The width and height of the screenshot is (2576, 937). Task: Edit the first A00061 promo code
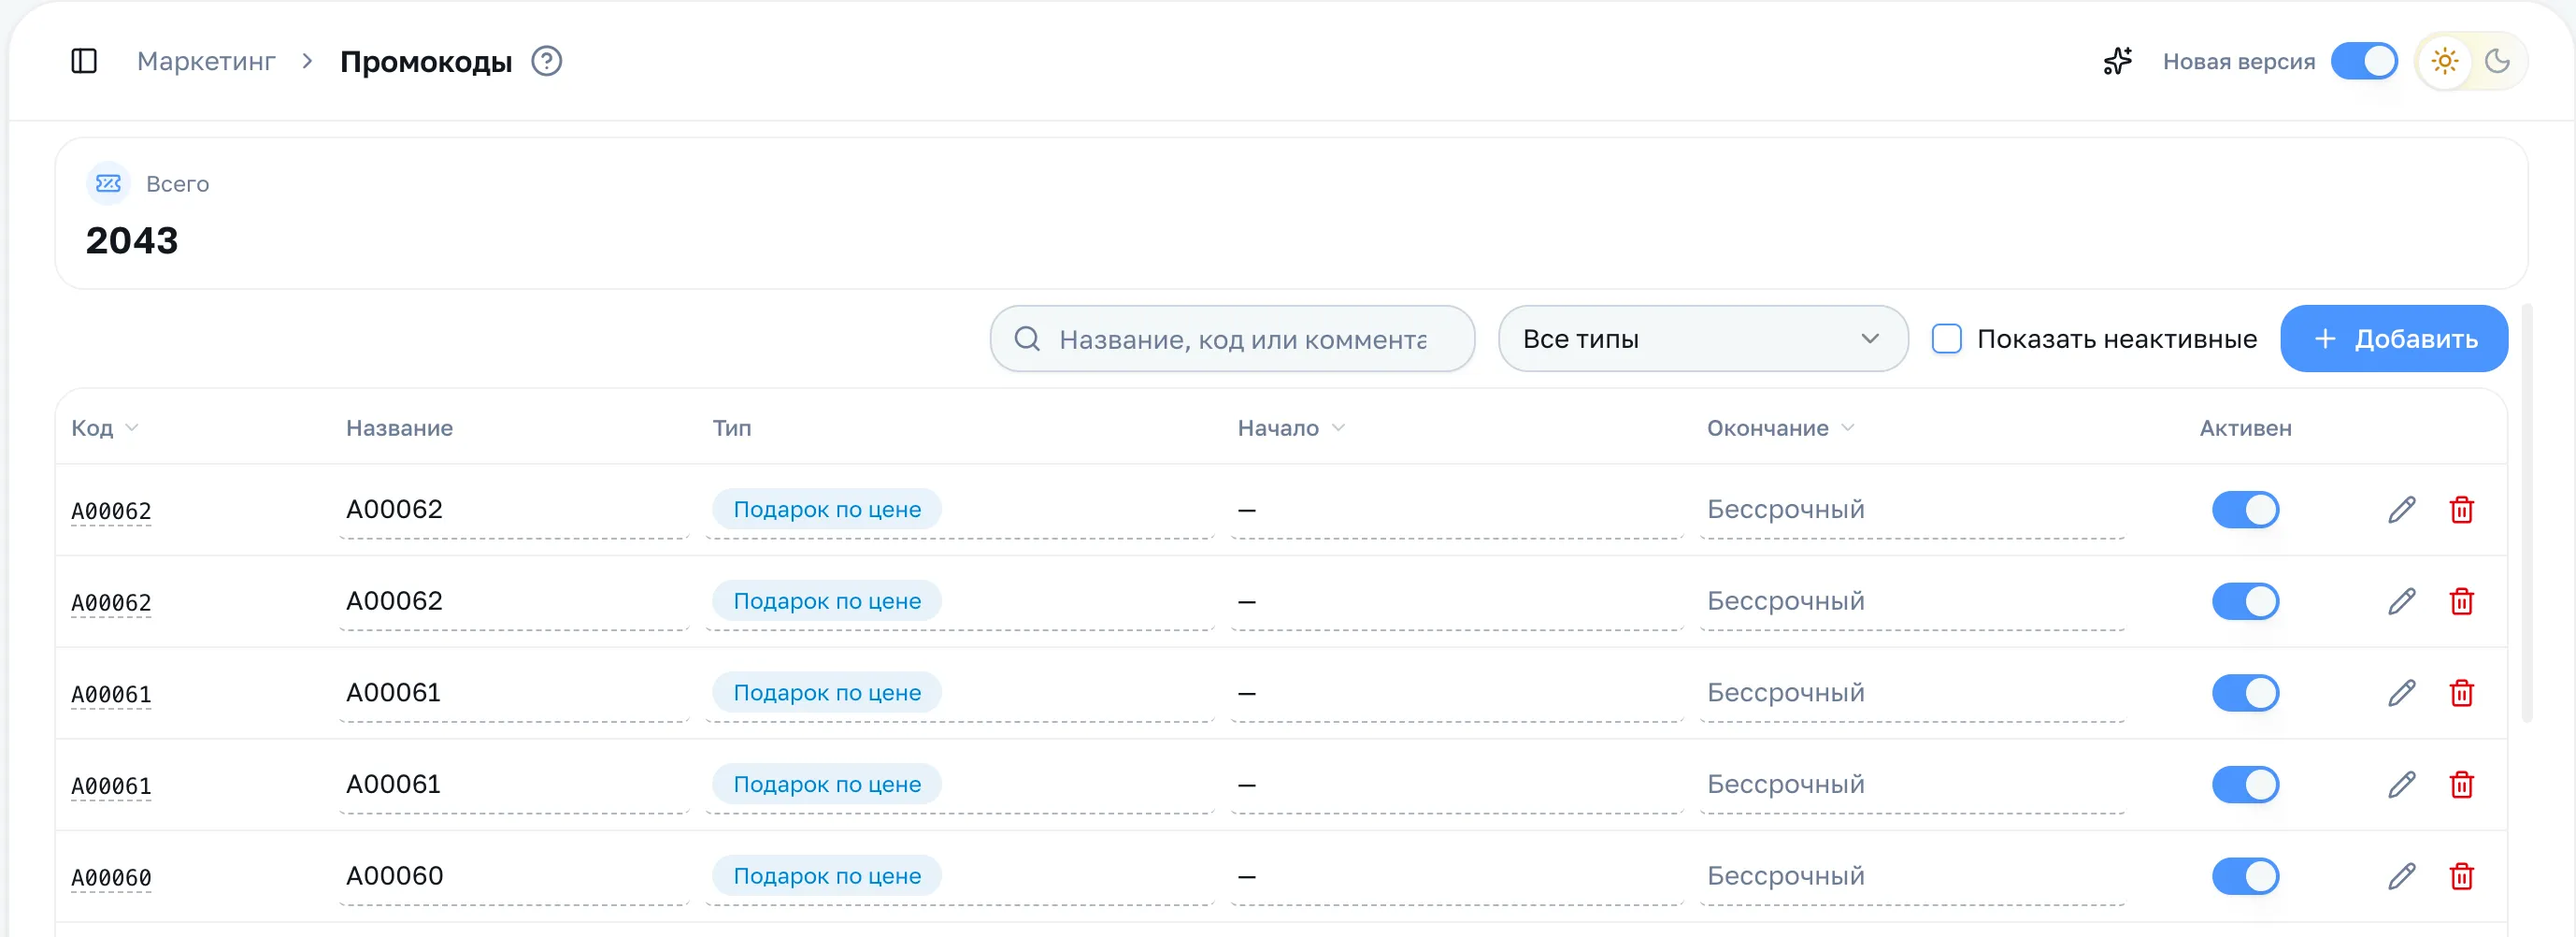tap(2402, 693)
